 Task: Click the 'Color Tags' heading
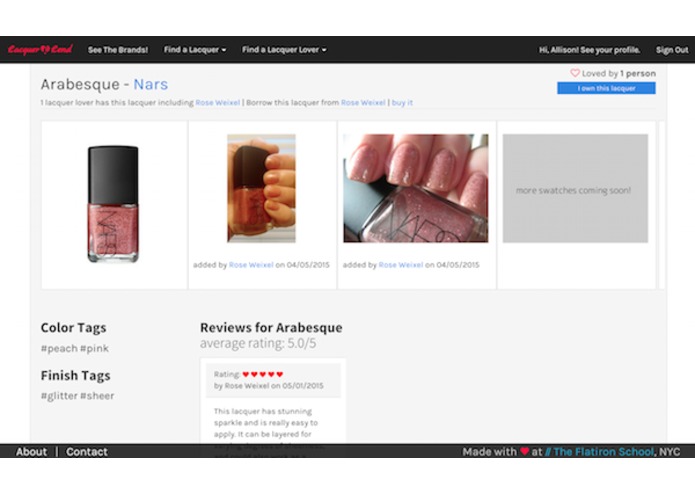74,328
